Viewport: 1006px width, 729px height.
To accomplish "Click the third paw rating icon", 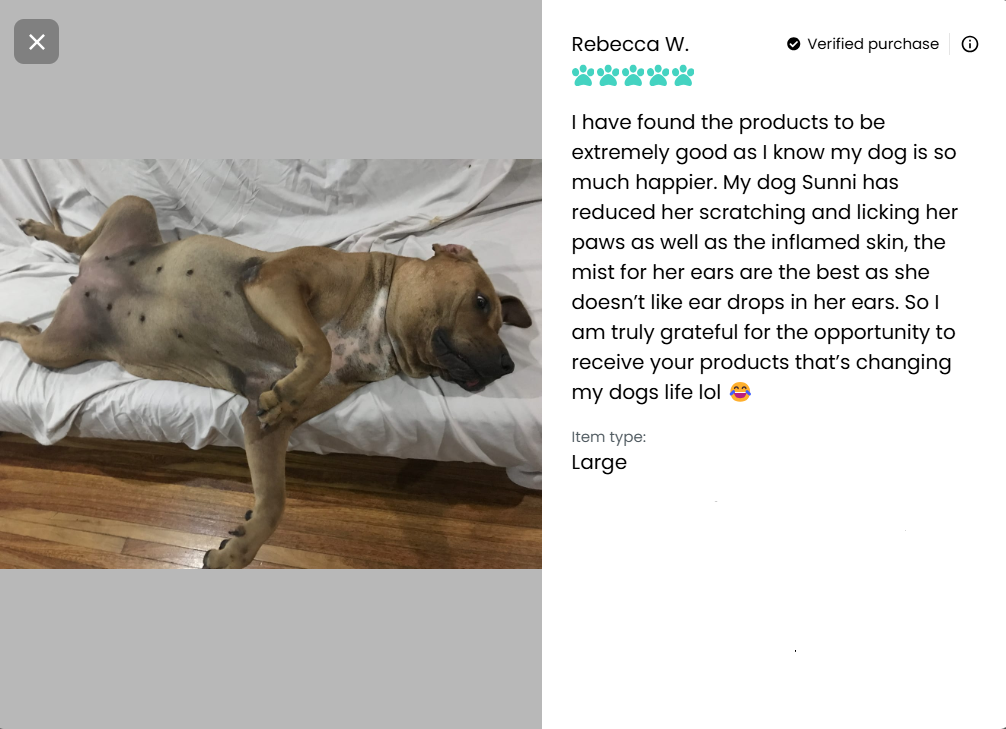I will point(633,76).
